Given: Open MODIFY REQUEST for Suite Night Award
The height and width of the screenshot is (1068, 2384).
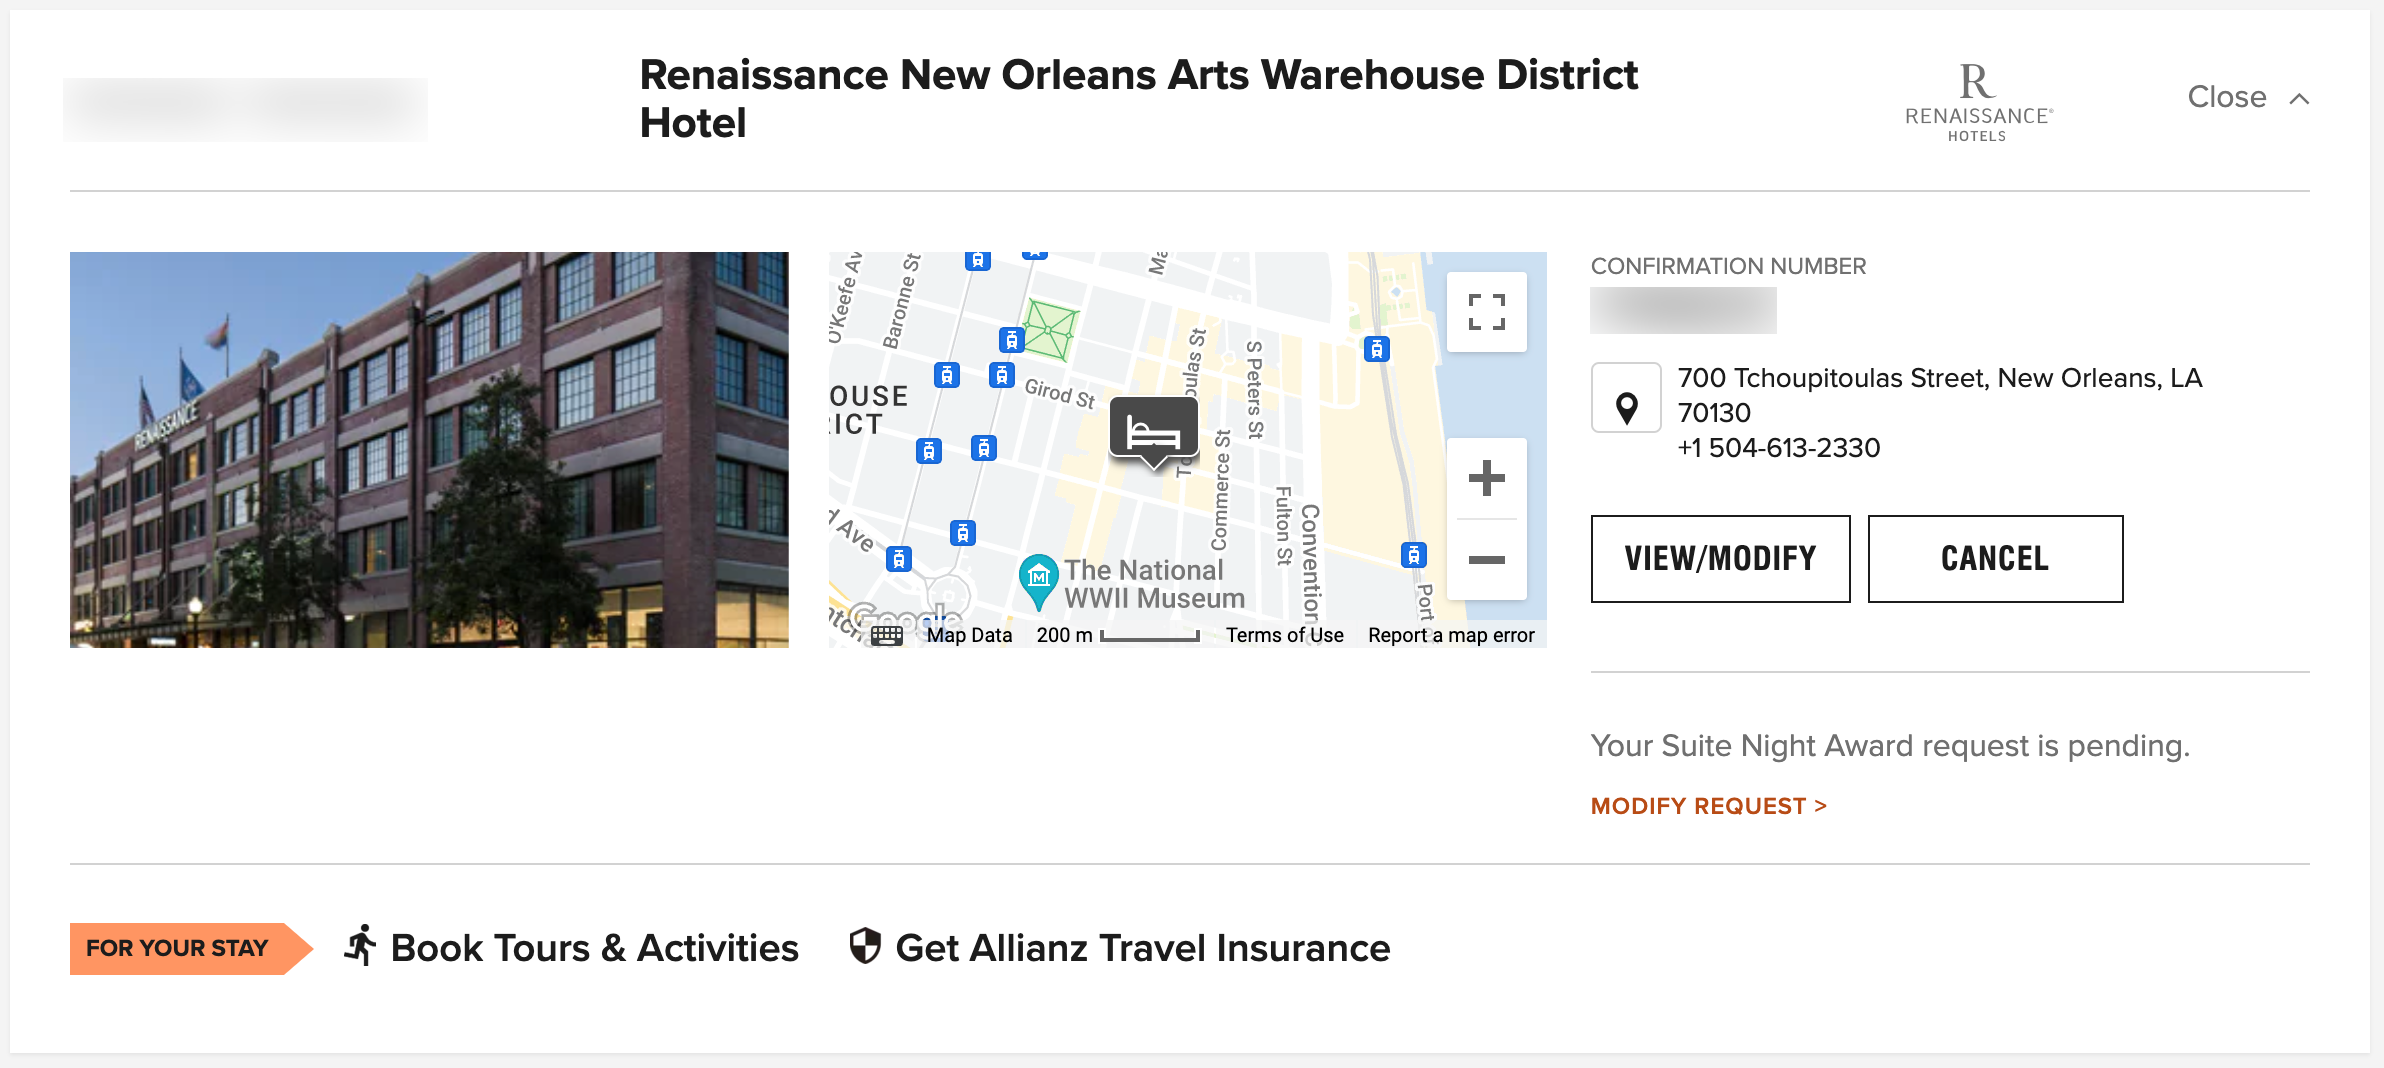Looking at the screenshot, I should click(x=1707, y=805).
